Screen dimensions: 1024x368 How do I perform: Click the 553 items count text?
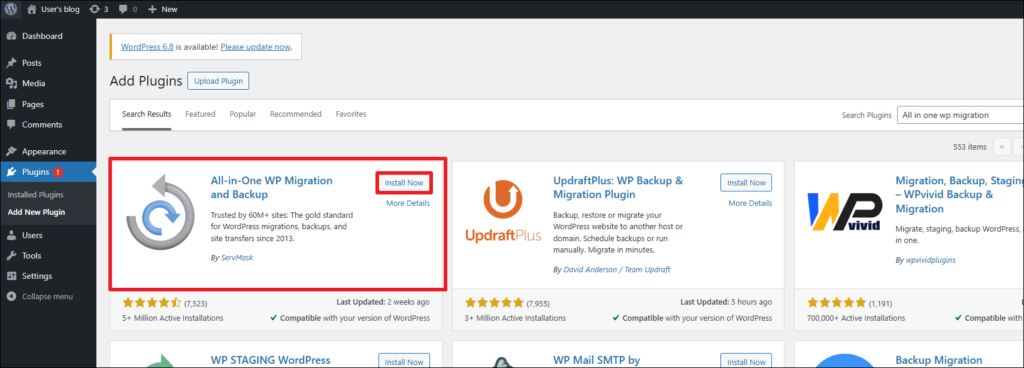pos(970,147)
